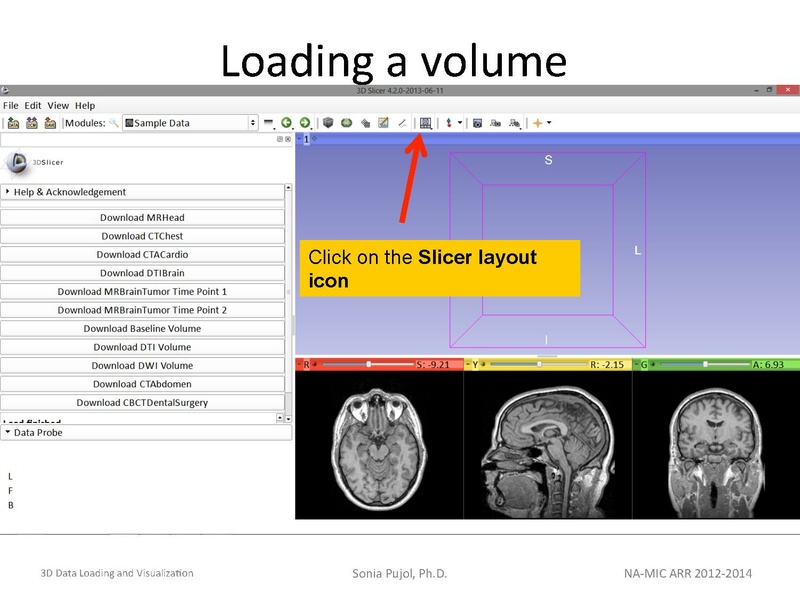Viewport: 800px width, 600px height.
Task: Open the File menu
Action: pyautogui.click(x=11, y=106)
